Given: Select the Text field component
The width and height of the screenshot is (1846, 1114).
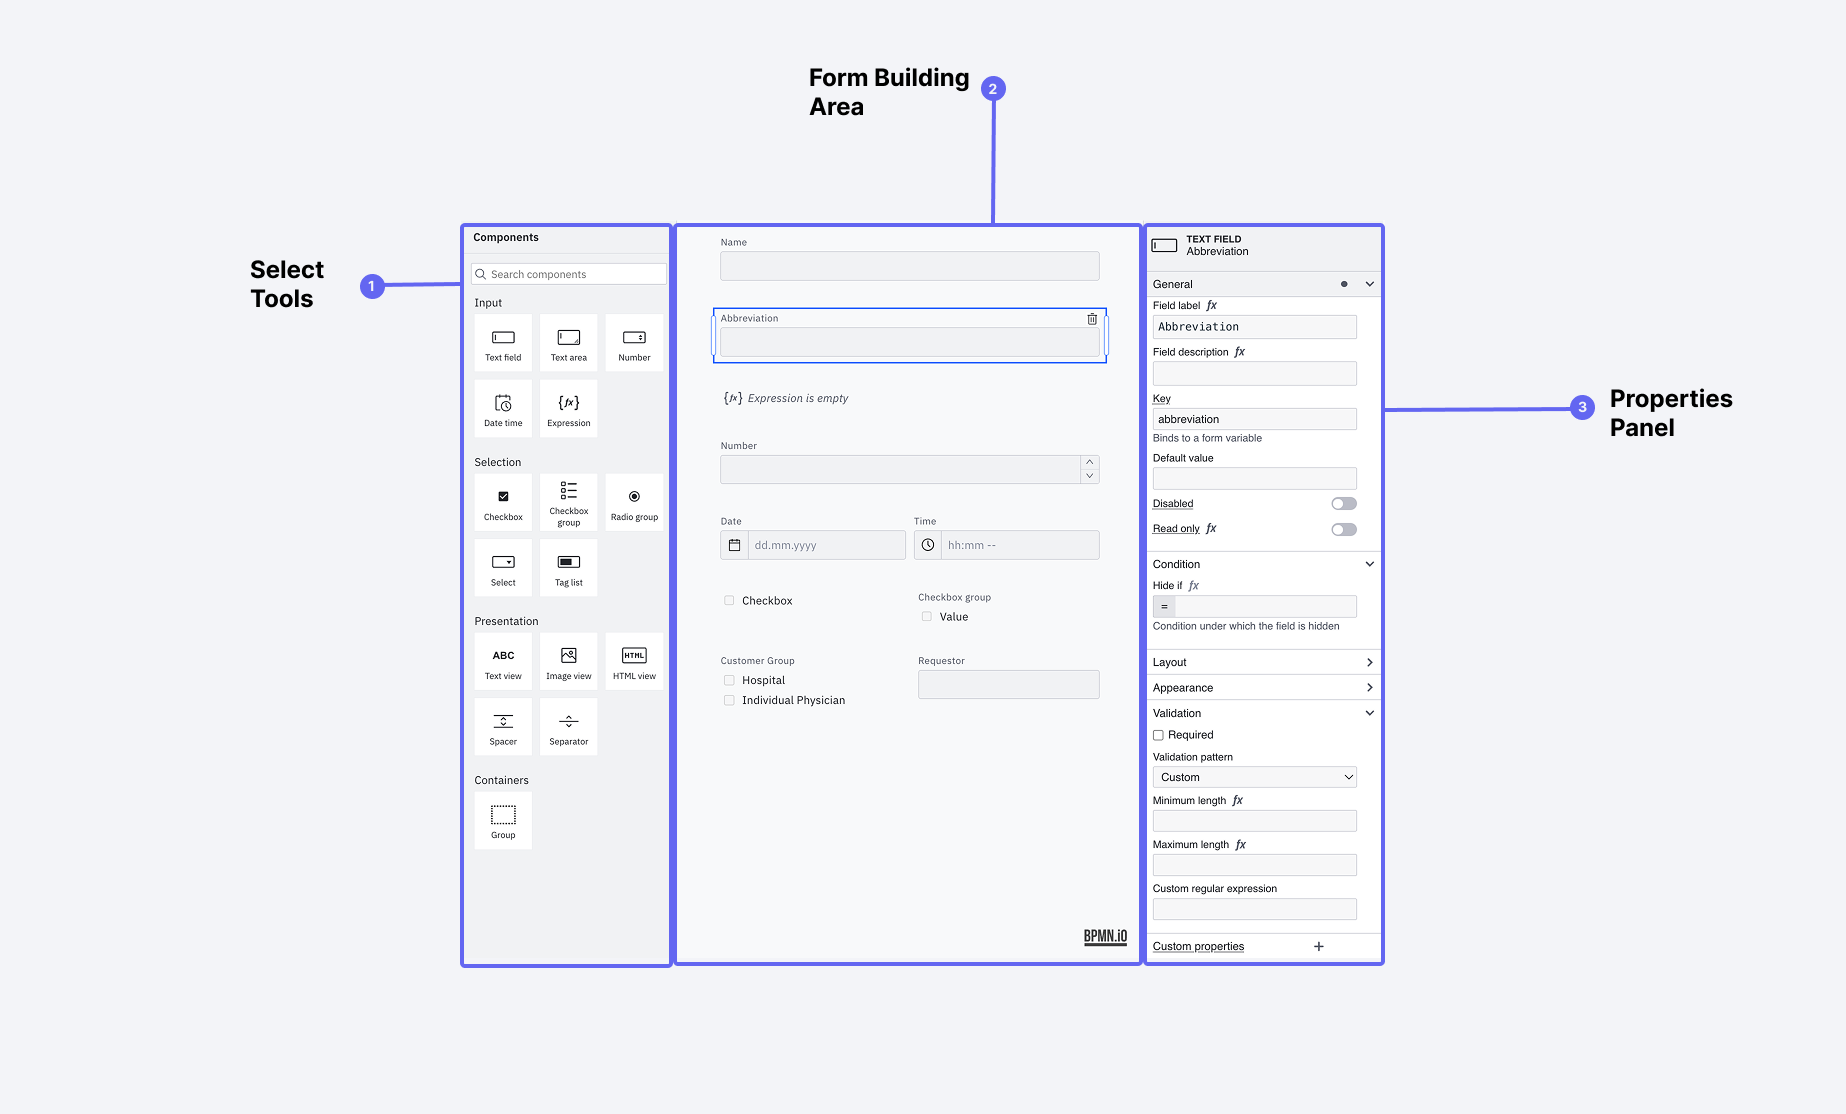Looking at the screenshot, I should pyautogui.click(x=502, y=342).
